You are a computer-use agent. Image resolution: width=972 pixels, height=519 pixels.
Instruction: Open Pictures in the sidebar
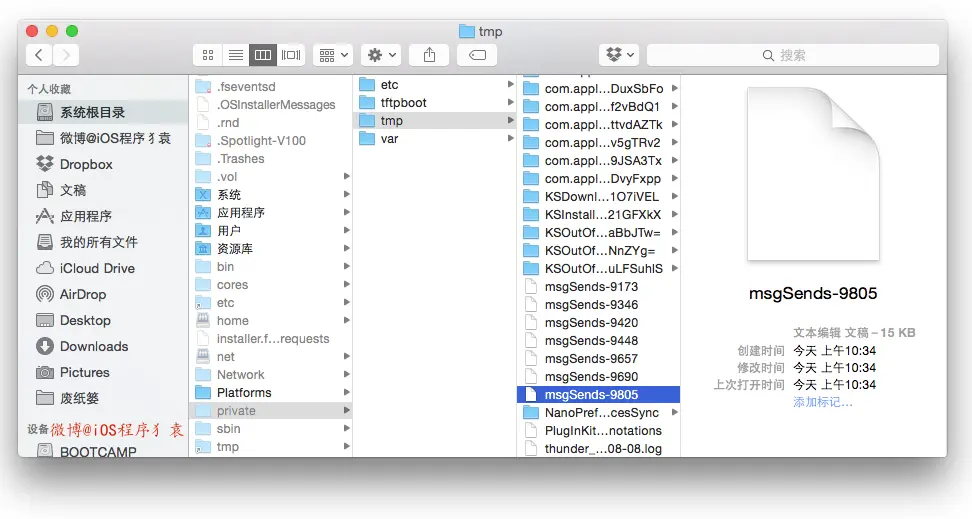[x=103, y=373]
